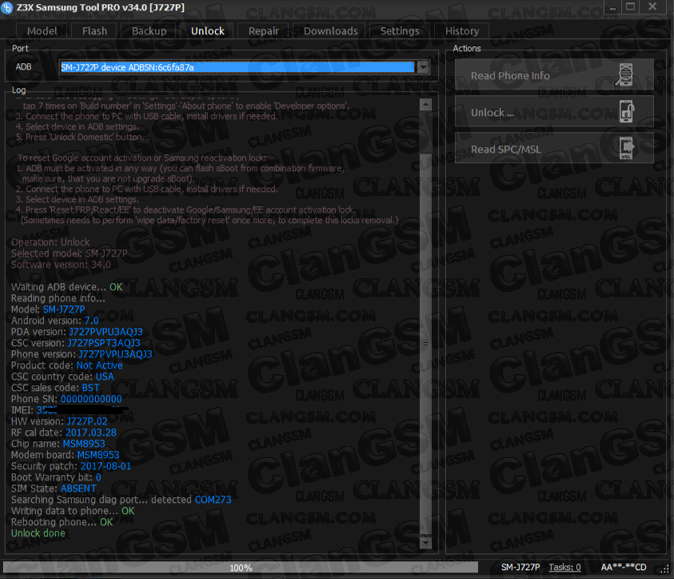Click the SM-J727P status bar label
Viewport: 674px width, 579px height.
520,567
